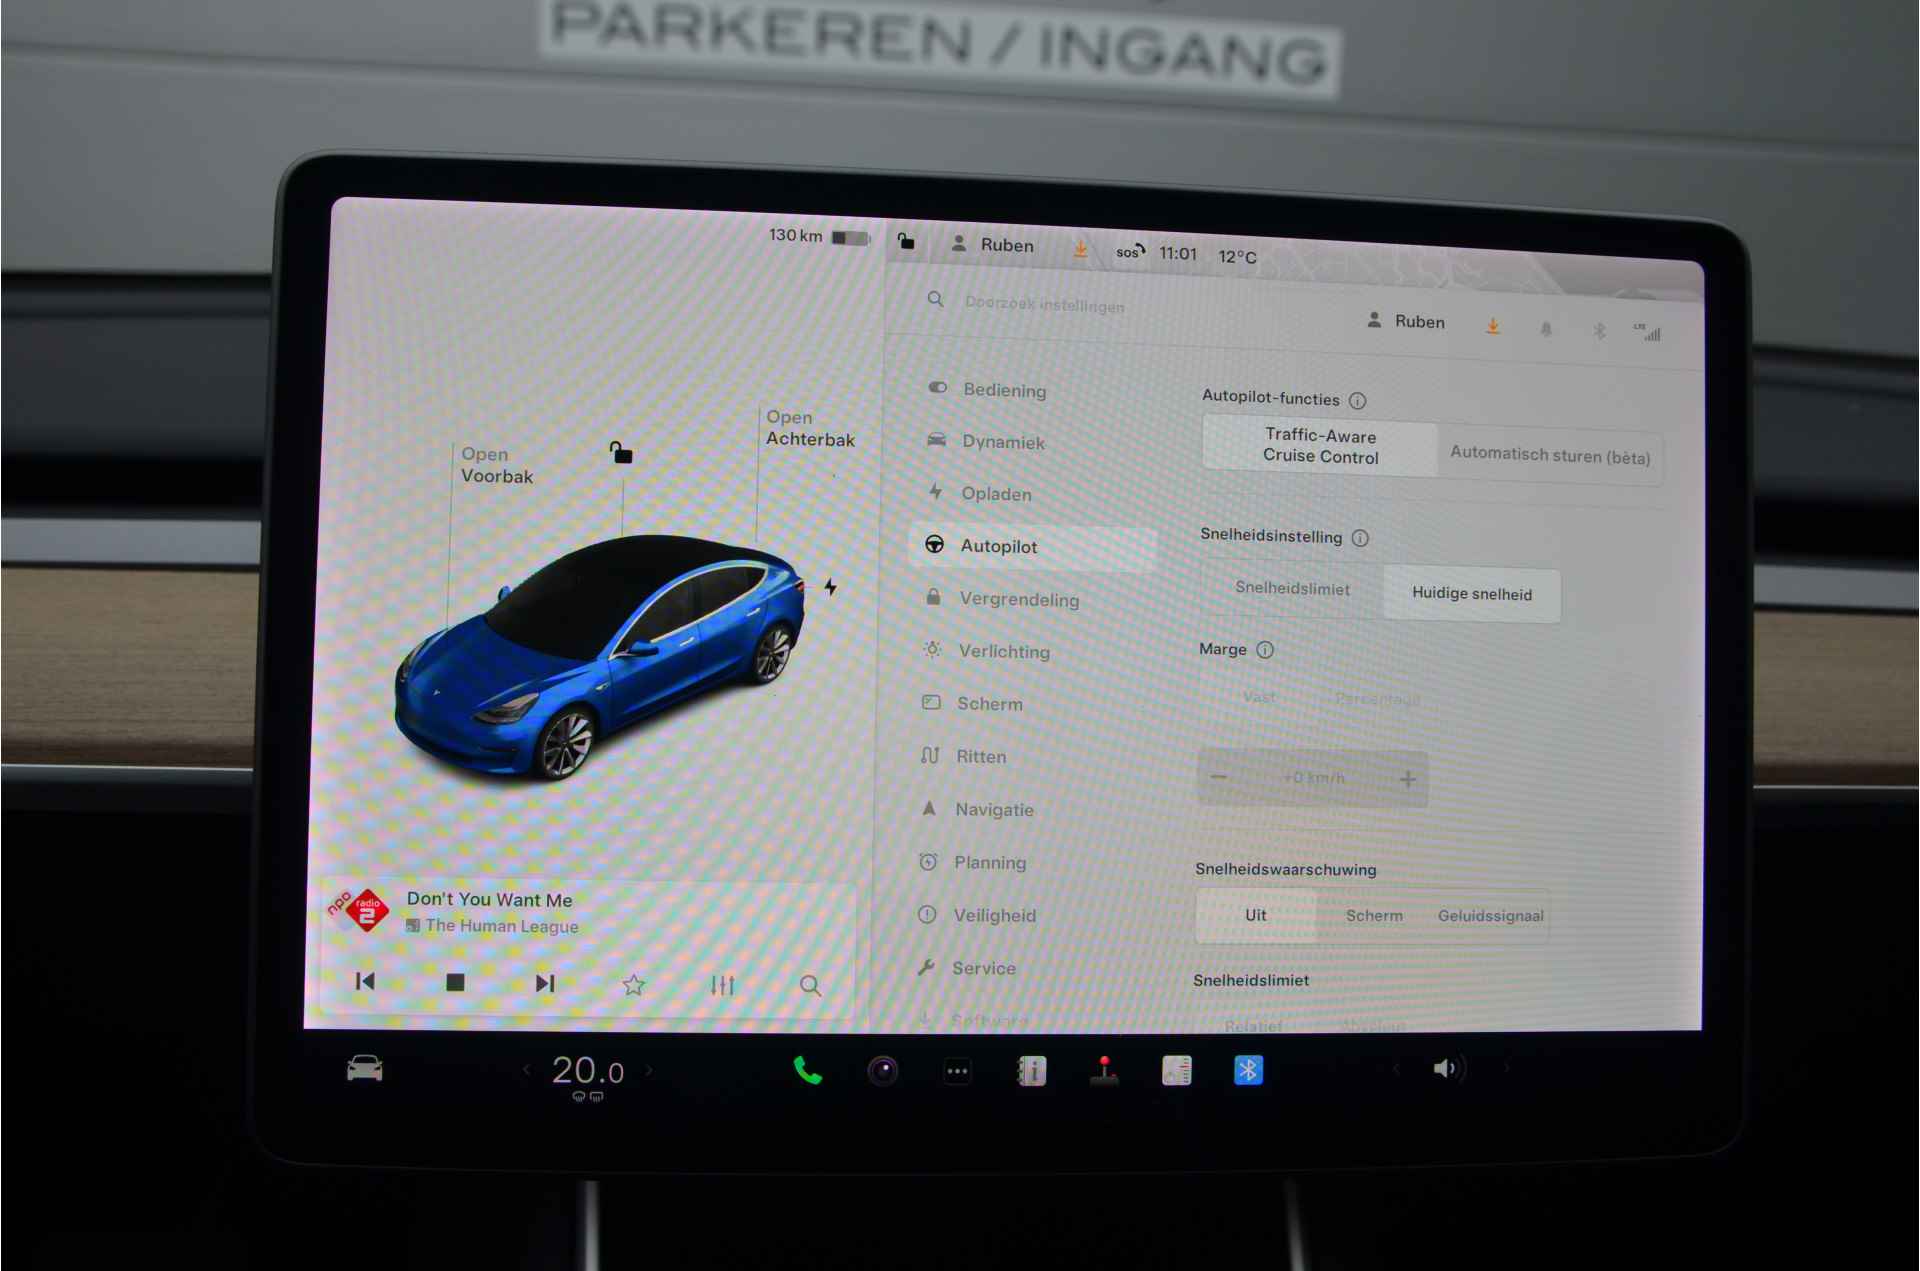
Task: Tap Open Achterbak to open trunk
Action: pos(810,428)
